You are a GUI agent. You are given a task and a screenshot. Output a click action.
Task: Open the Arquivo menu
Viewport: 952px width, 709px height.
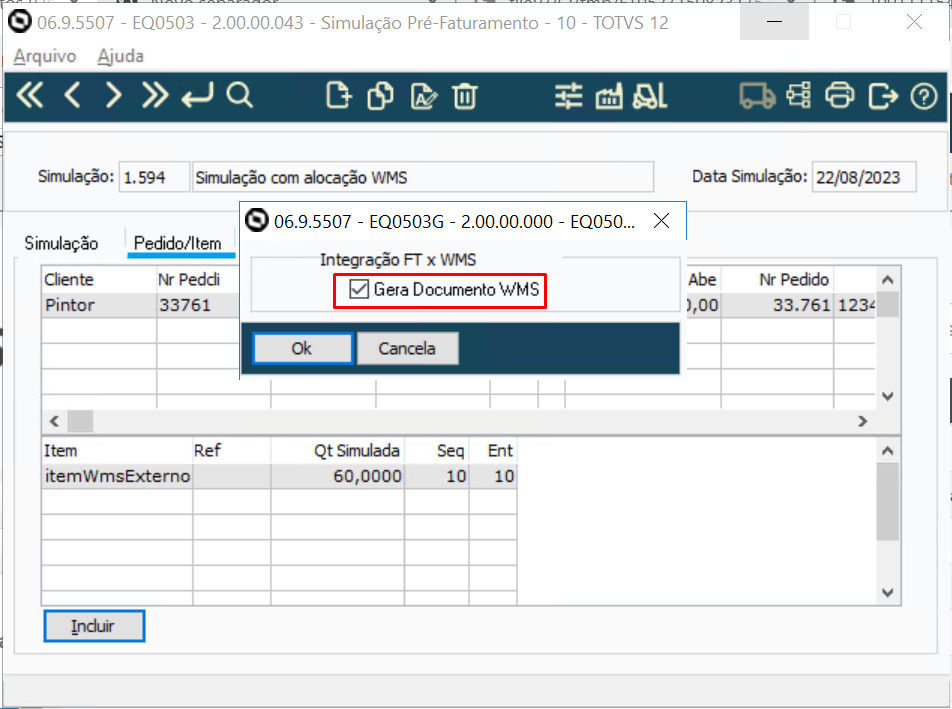click(x=45, y=56)
